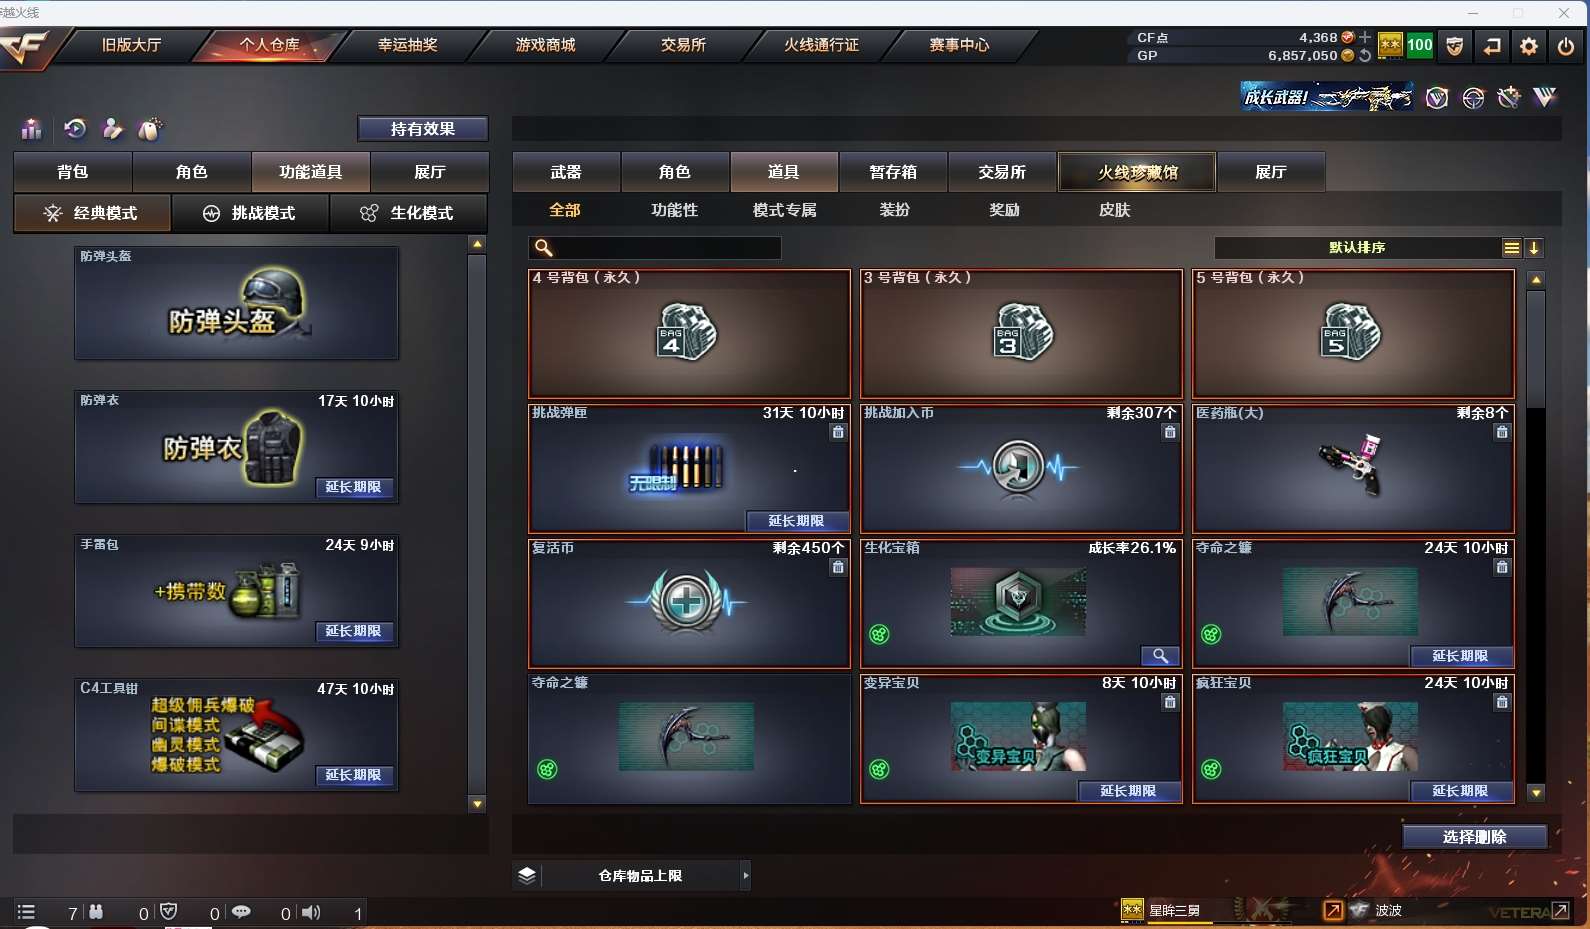
Task: Open the ranking podium icon above 背包 tab
Action: (32, 129)
